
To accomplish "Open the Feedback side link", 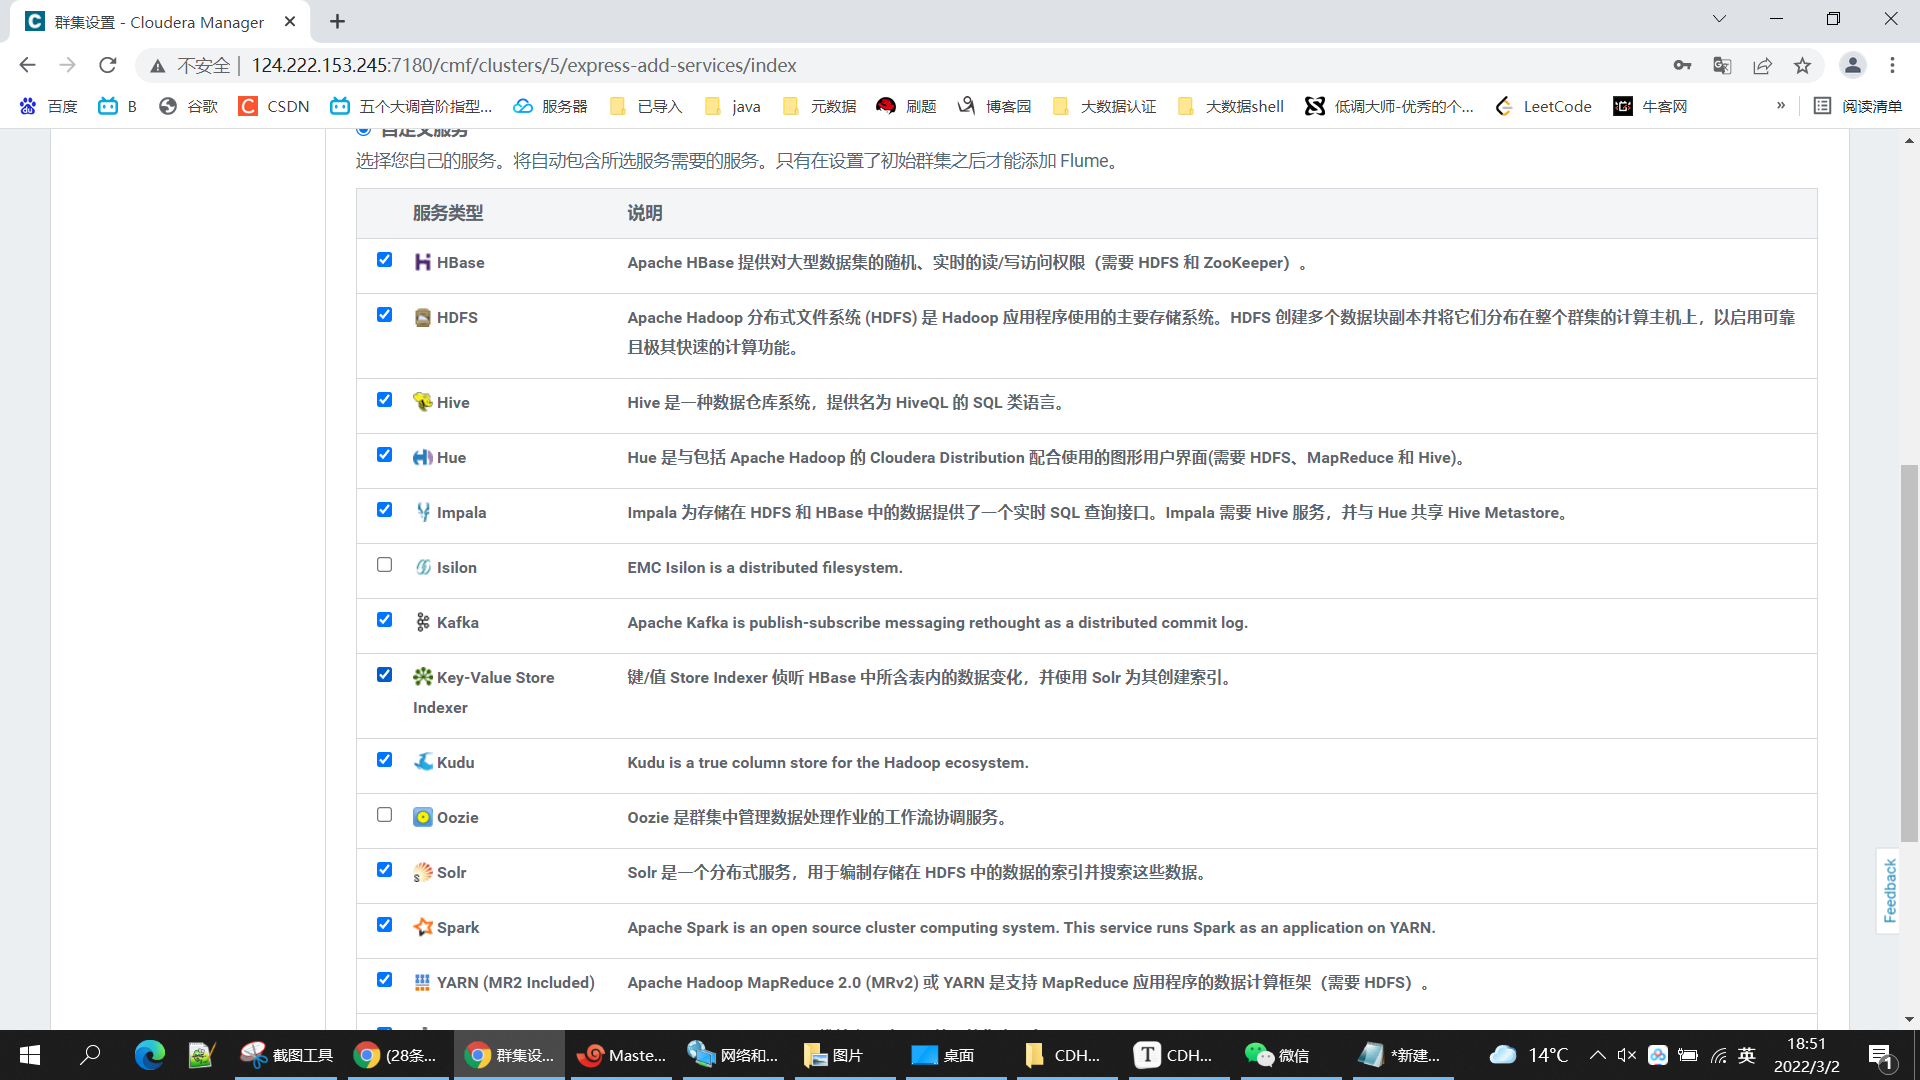I will tap(1889, 890).
